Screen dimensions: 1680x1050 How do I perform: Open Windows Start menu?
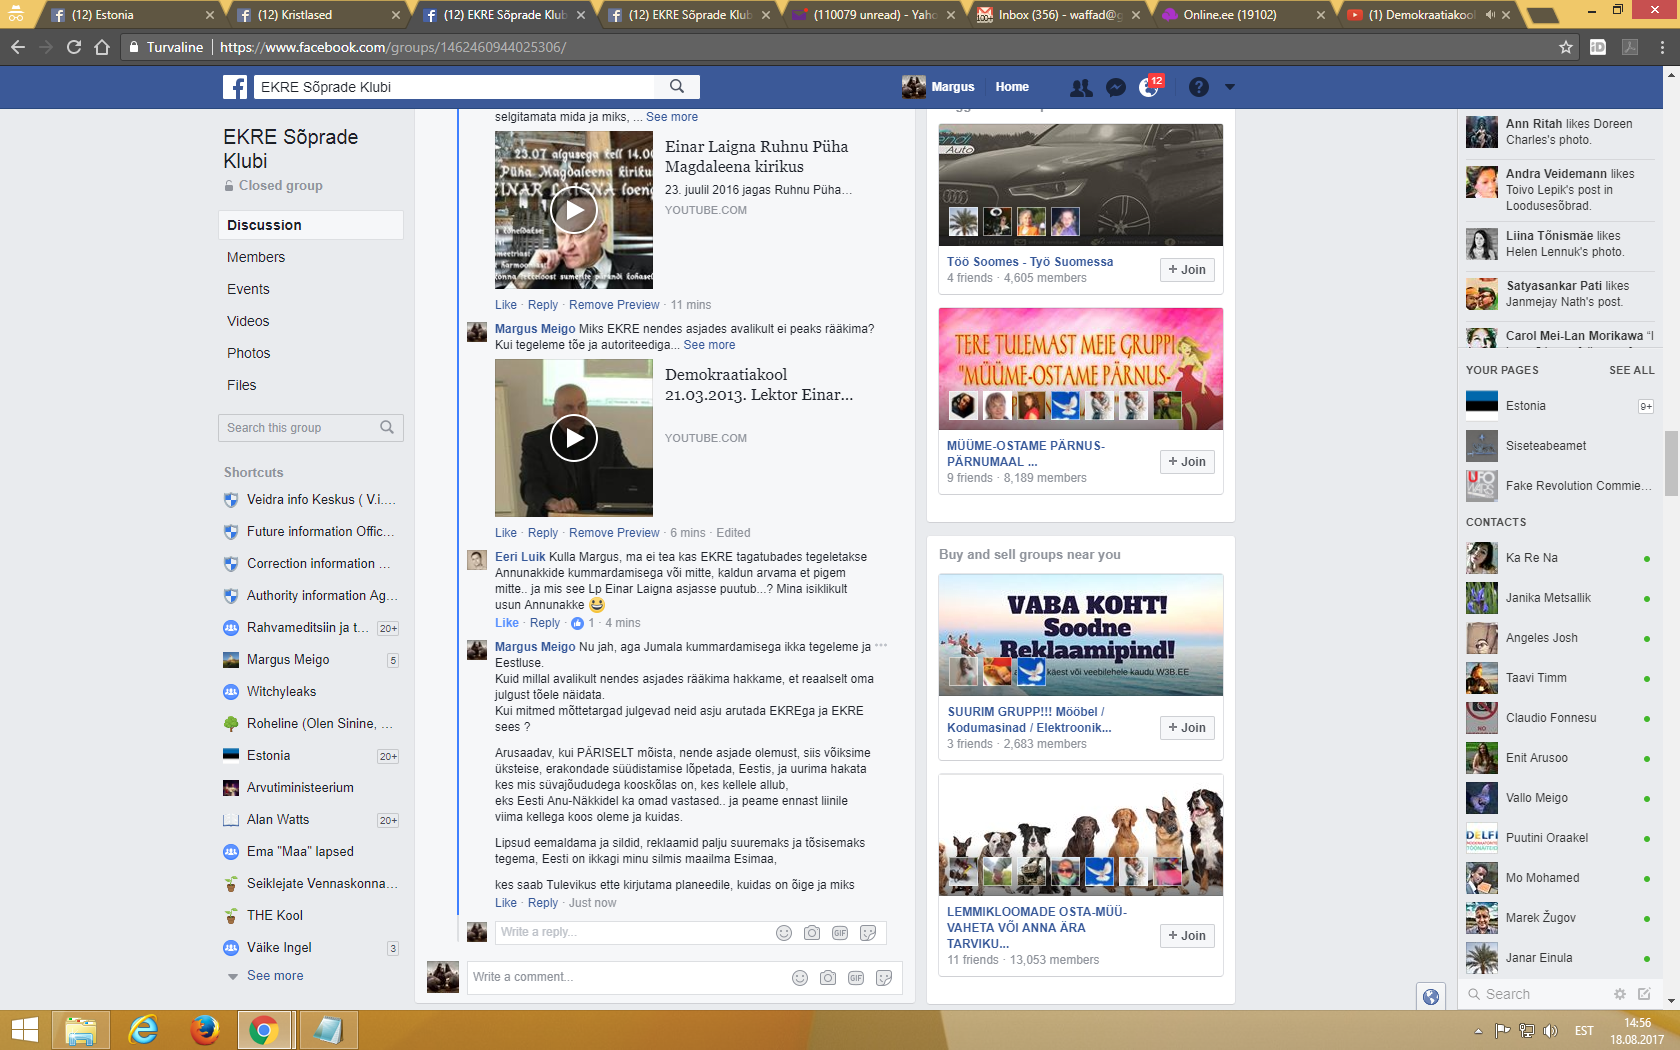[24, 1030]
